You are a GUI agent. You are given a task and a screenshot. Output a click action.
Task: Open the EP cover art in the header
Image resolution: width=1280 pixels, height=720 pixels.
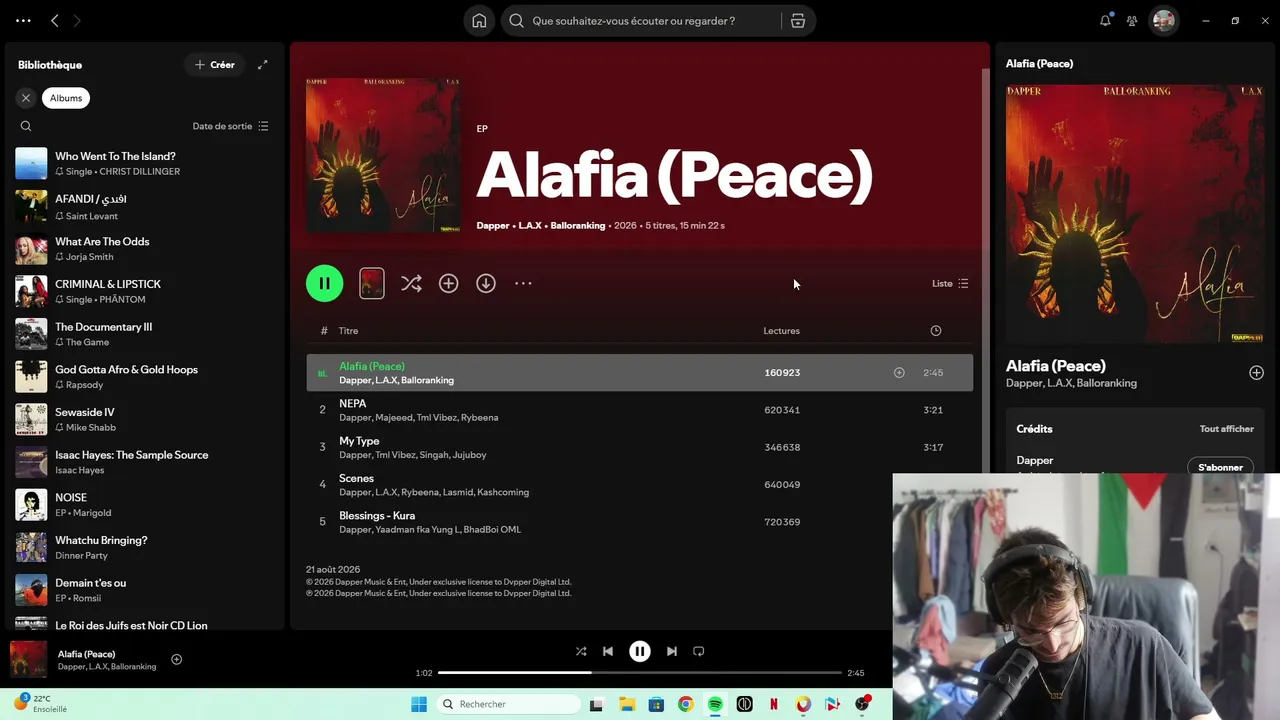point(383,155)
